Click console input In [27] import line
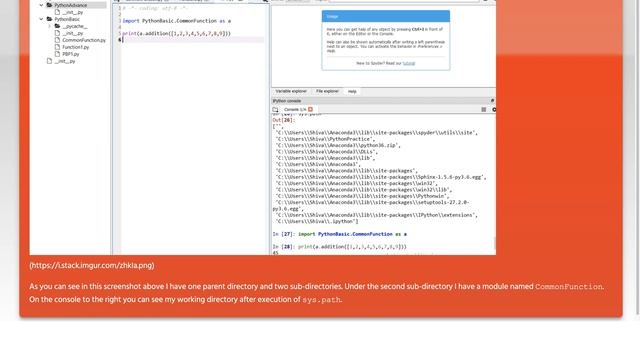 pos(340,234)
